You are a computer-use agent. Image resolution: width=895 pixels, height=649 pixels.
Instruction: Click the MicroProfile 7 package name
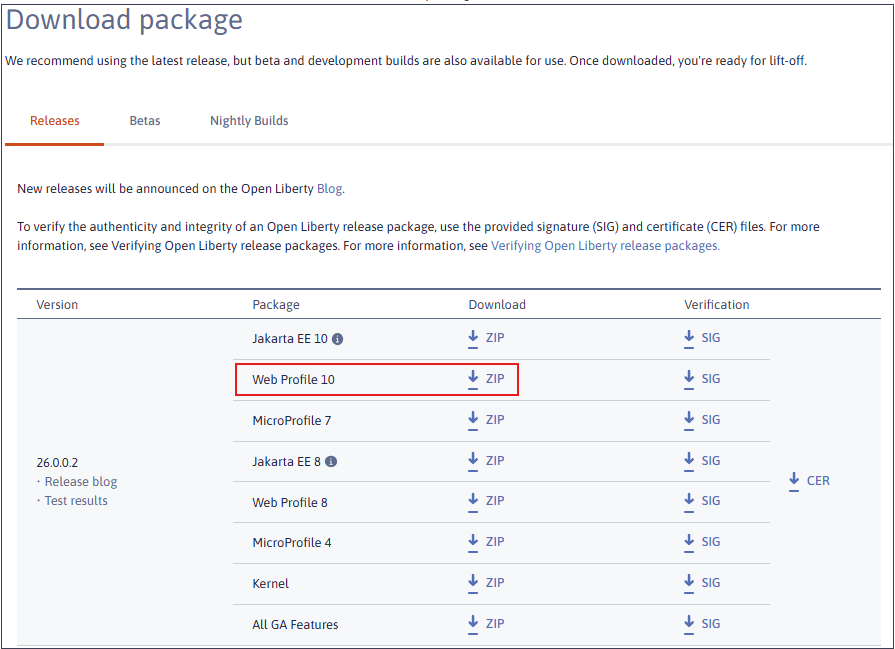[x=292, y=421]
